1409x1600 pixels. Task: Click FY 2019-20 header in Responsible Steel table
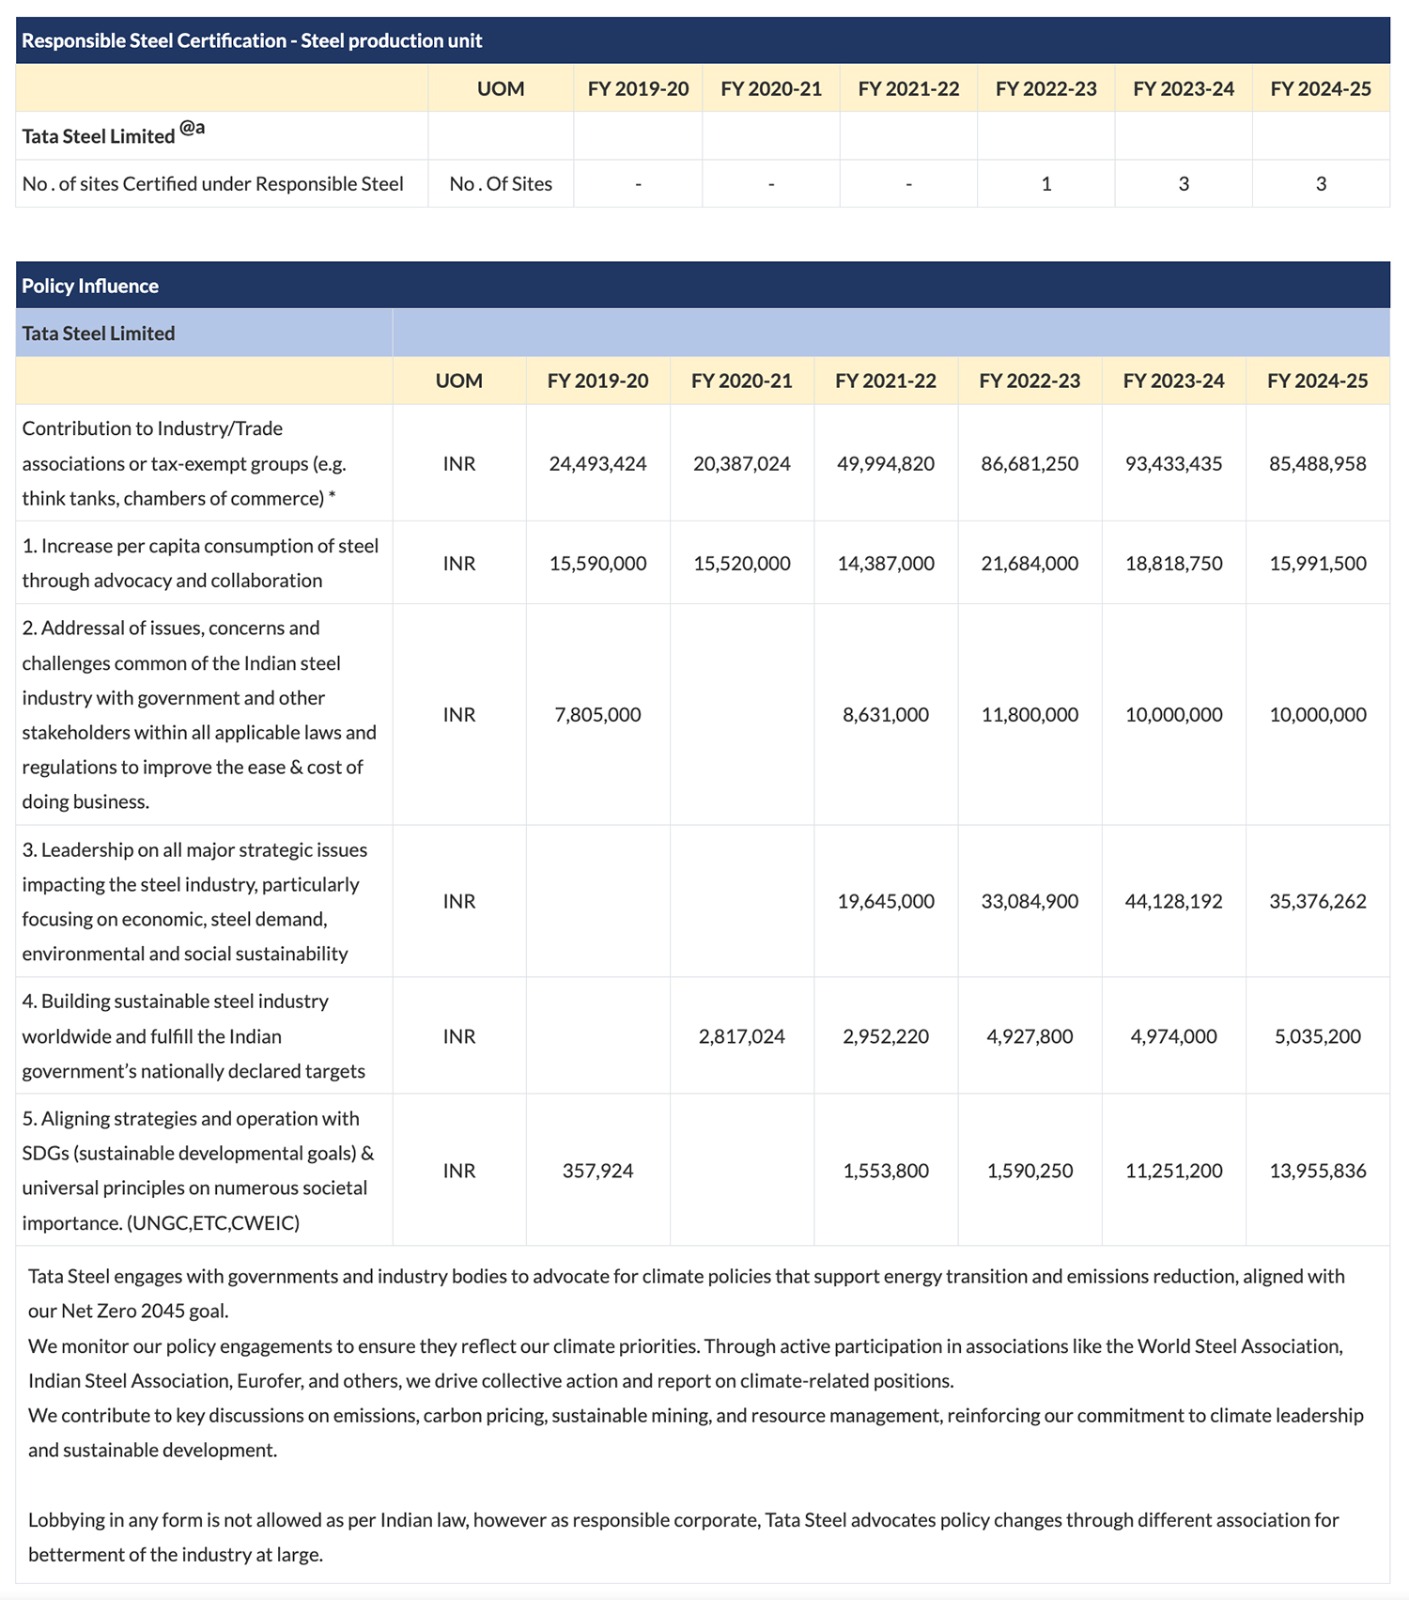click(638, 89)
